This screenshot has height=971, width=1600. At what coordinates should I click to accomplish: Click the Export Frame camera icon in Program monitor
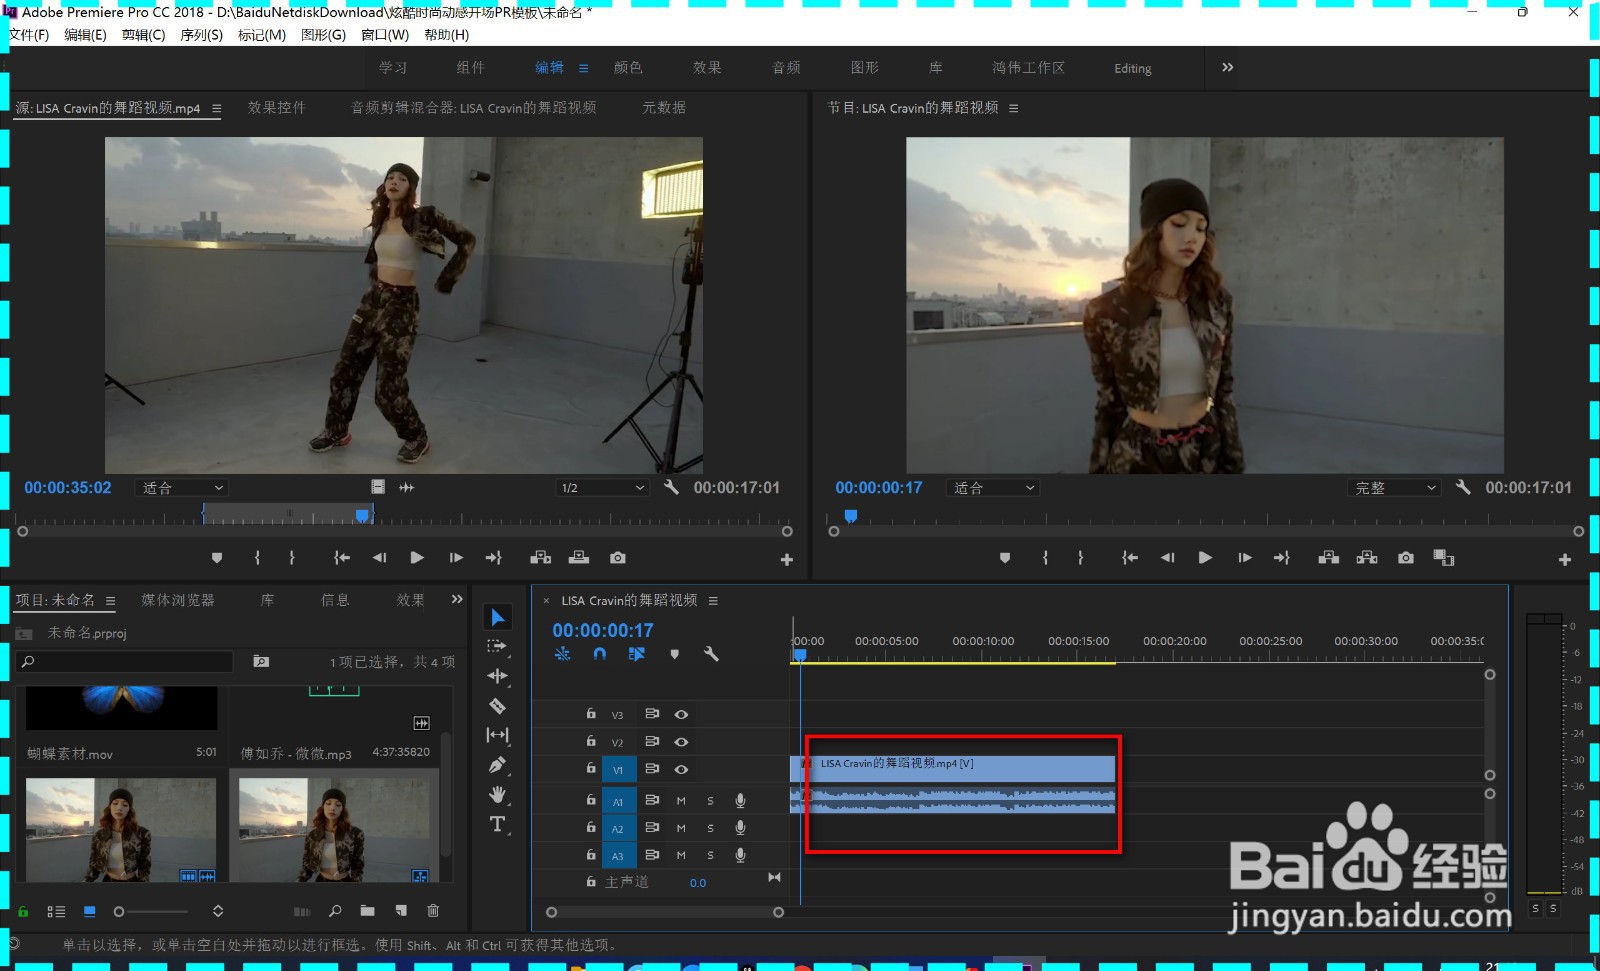pyautogui.click(x=1406, y=558)
